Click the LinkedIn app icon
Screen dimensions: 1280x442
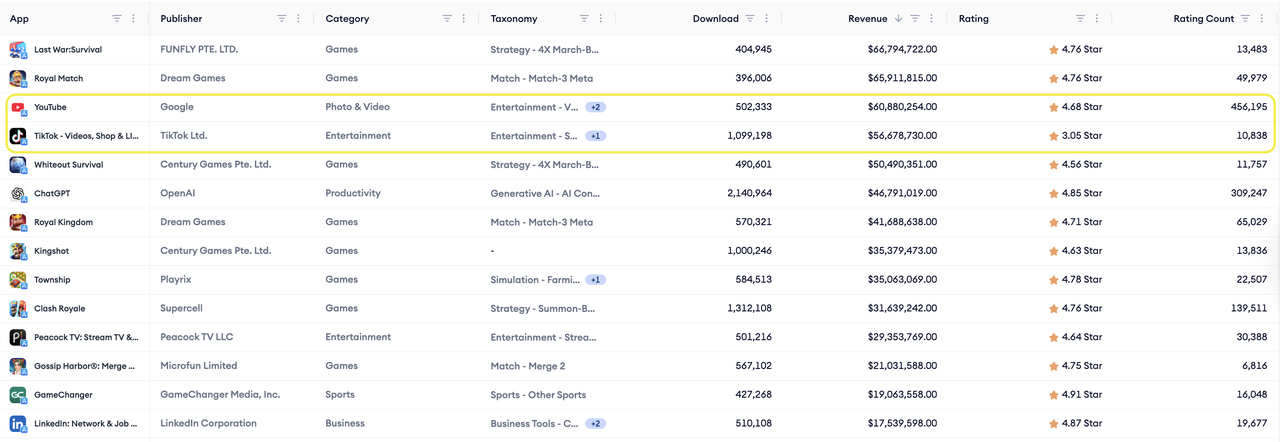coord(18,424)
